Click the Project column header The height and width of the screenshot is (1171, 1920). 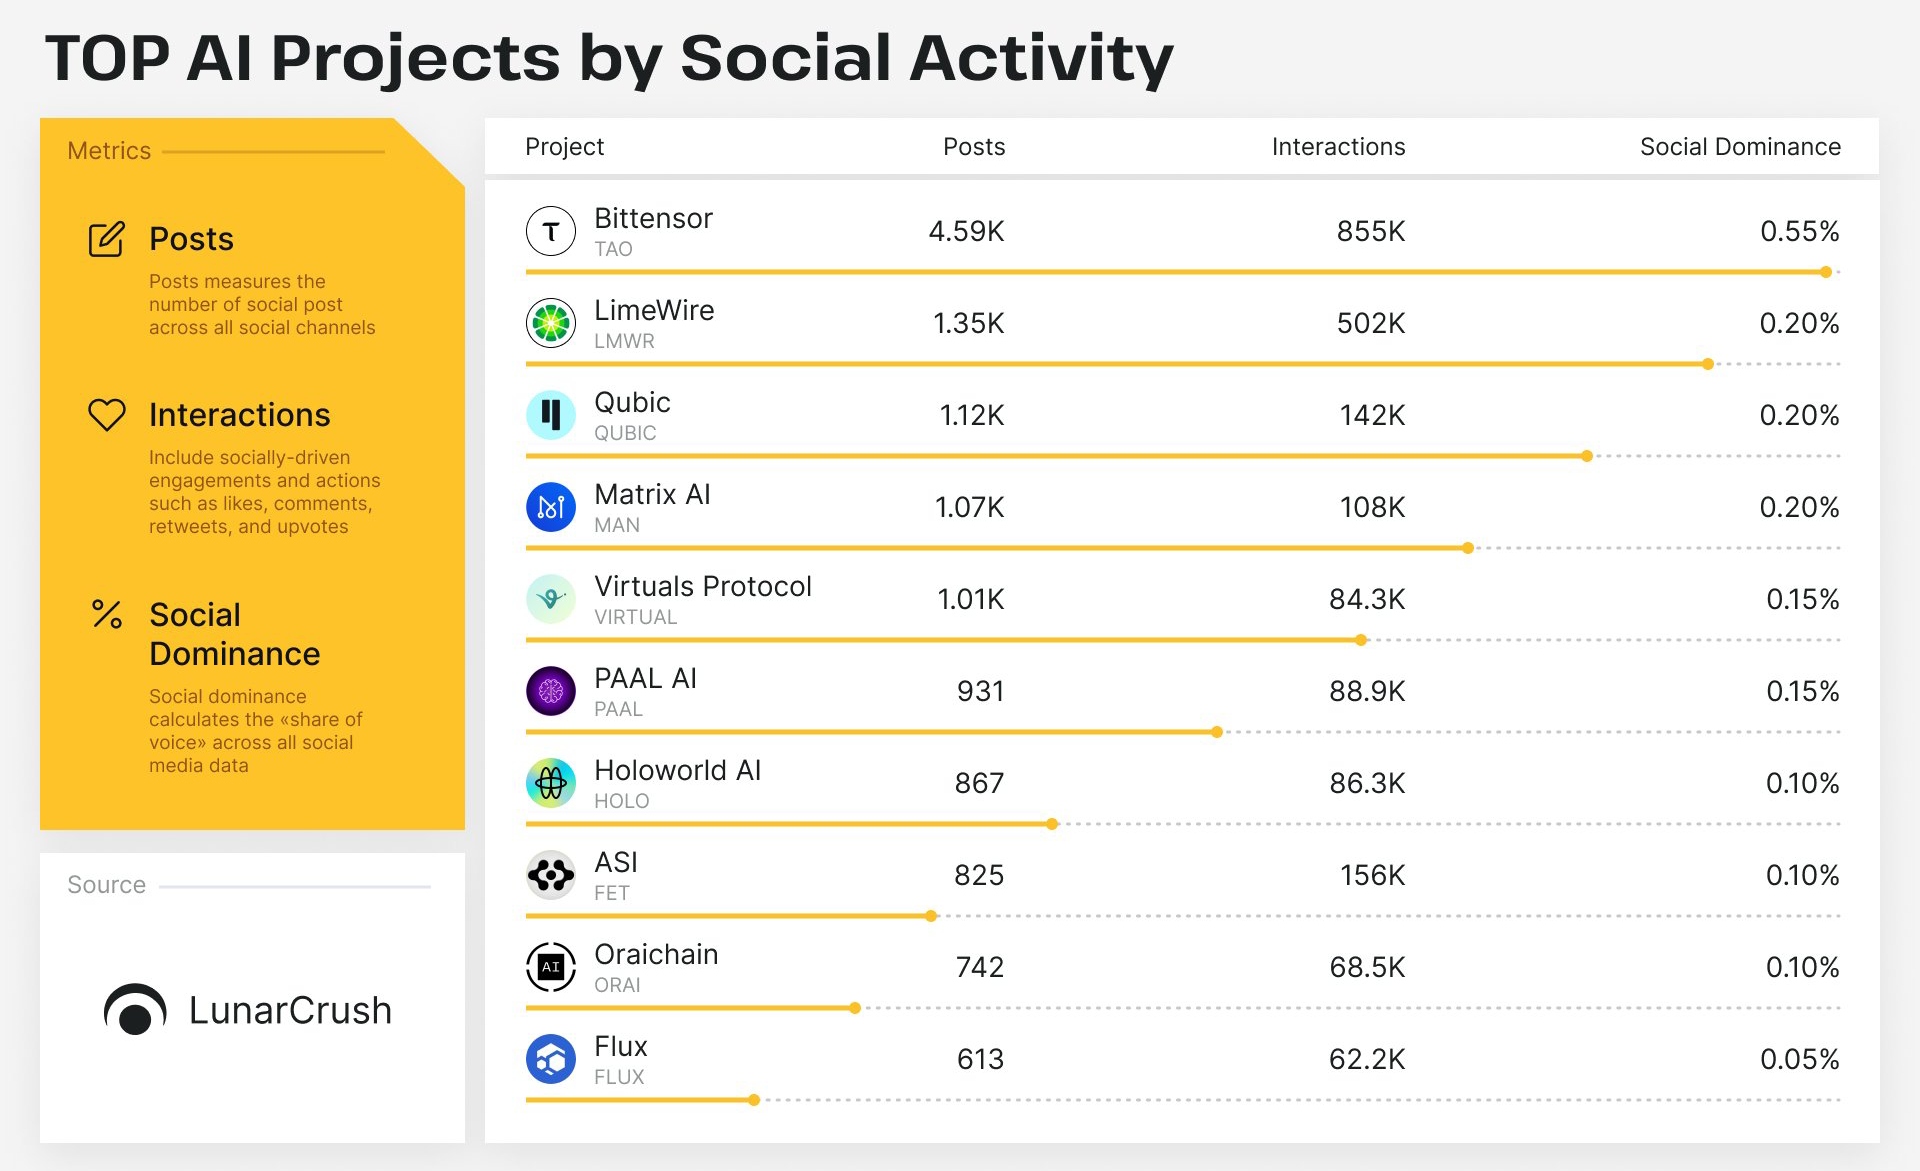564,147
